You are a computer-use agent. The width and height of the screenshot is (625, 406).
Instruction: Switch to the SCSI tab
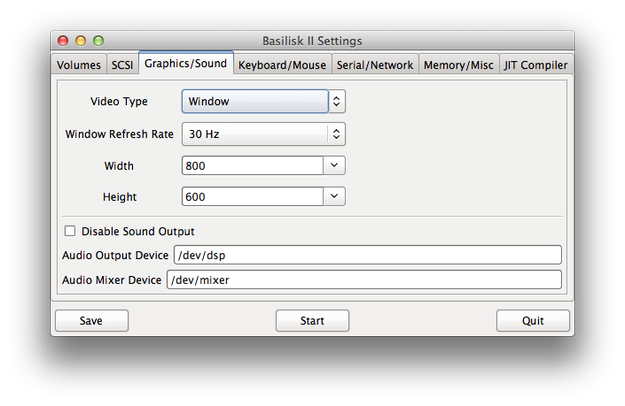click(x=122, y=65)
